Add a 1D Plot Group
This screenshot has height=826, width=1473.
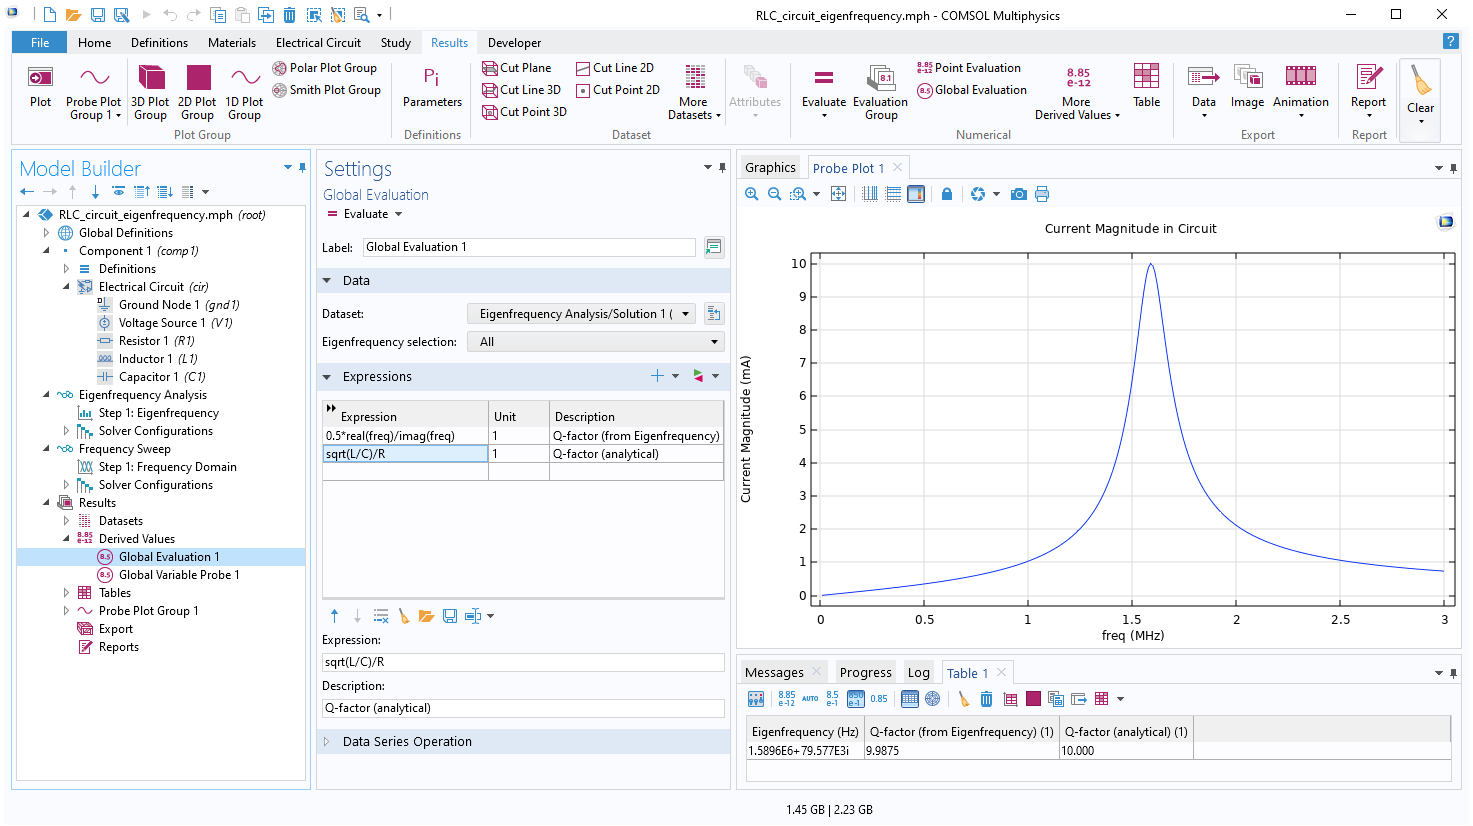[x=244, y=92]
